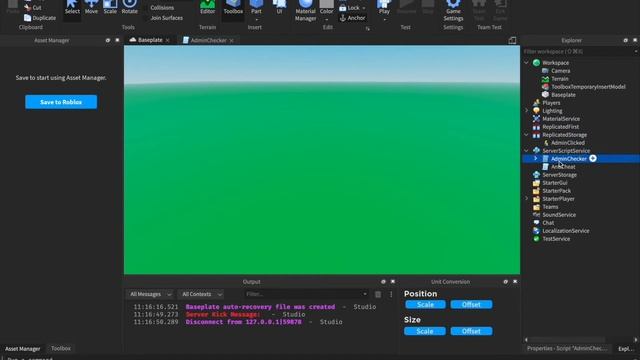Select the Select tool in the ribbon
Screen dimensions: 640x360
[x=72, y=7]
